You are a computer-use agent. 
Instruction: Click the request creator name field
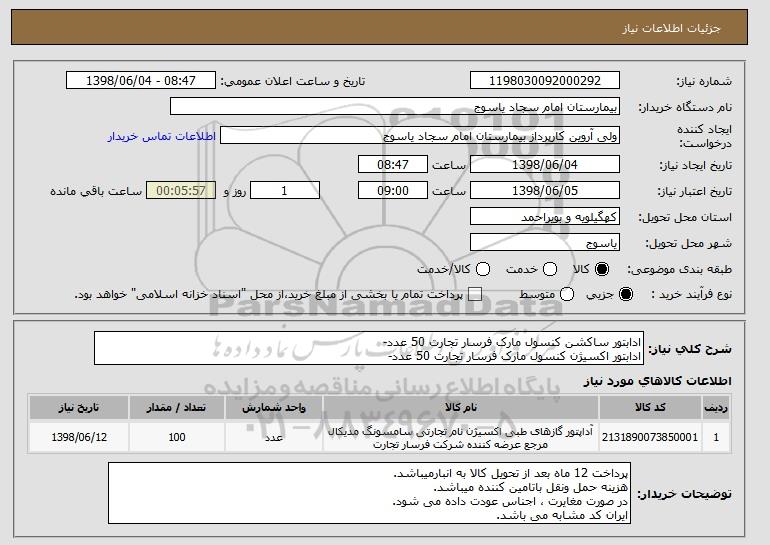pyautogui.click(x=420, y=136)
